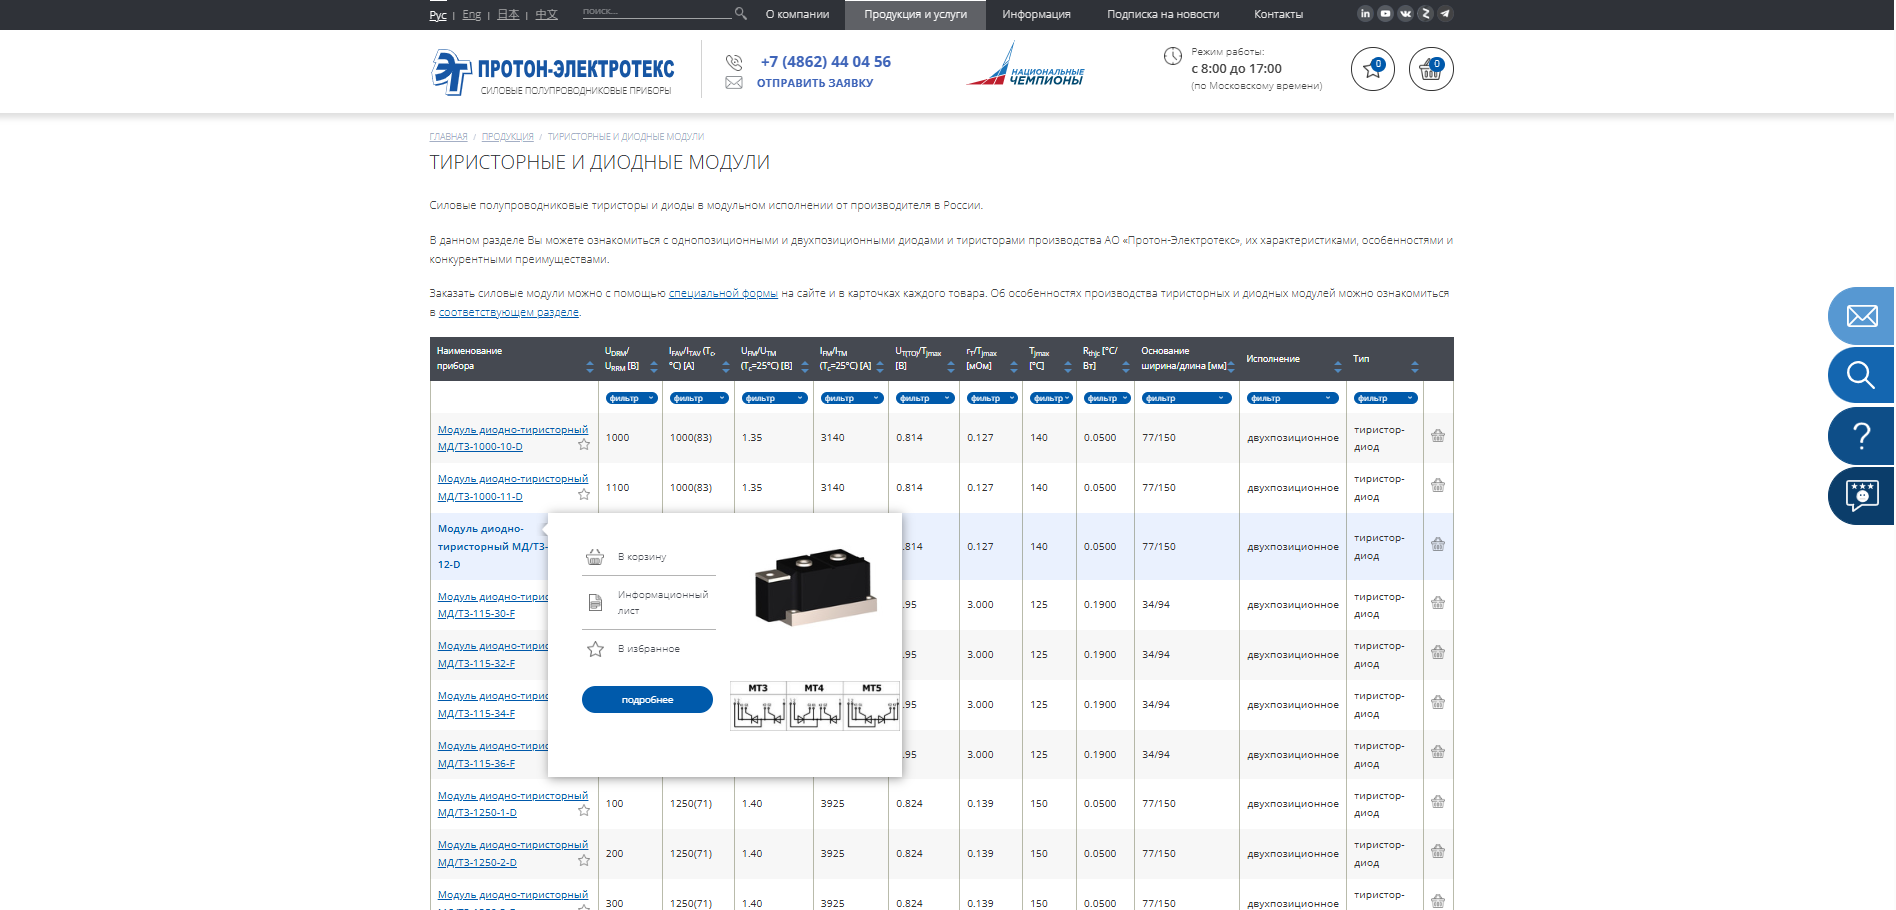Toggle favorite star for МД/ТЗ-1000-11-D

tap(584, 495)
